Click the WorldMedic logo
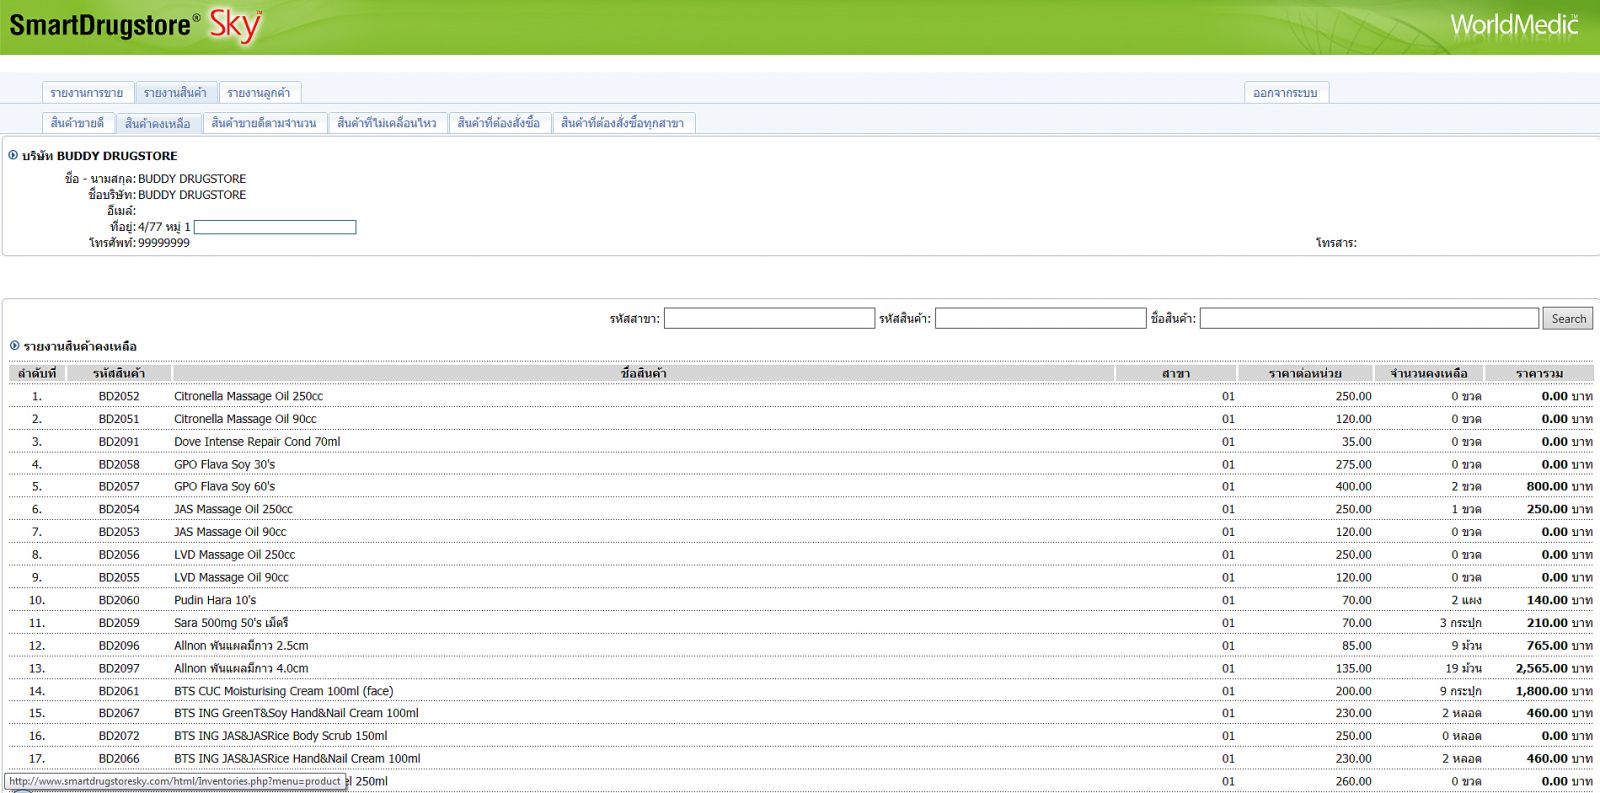Image resolution: width=1600 pixels, height=793 pixels. pos(1514,24)
